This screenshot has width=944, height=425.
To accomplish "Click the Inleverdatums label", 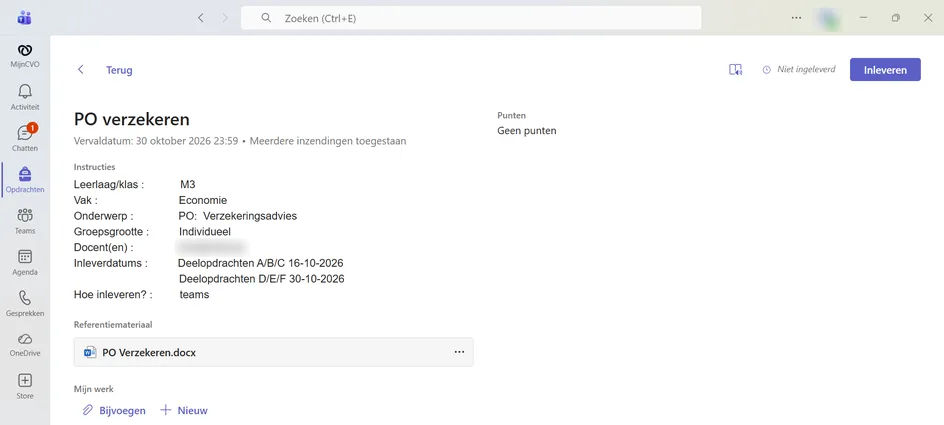I will point(111,263).
